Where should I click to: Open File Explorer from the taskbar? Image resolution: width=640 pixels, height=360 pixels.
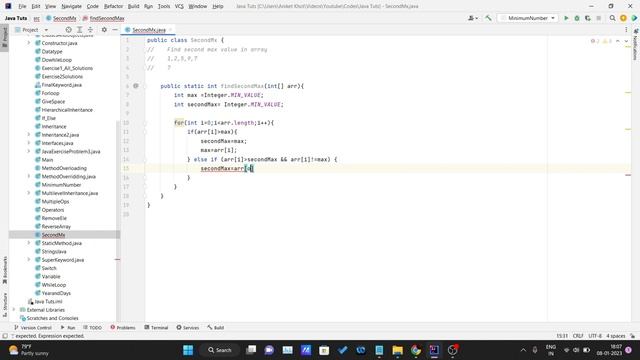coord(398,350)
